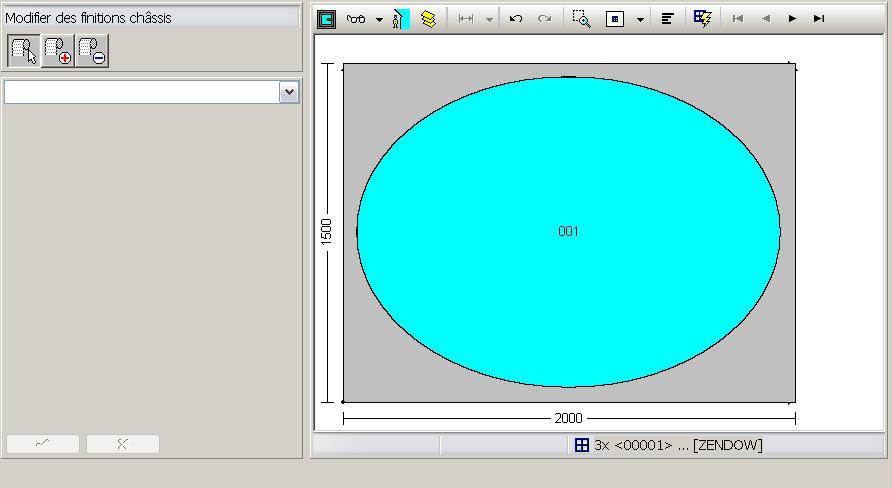Screen dimensions: 892x488
Task: Expand the fit view dropdown arrow
Action: pos(640,20)
